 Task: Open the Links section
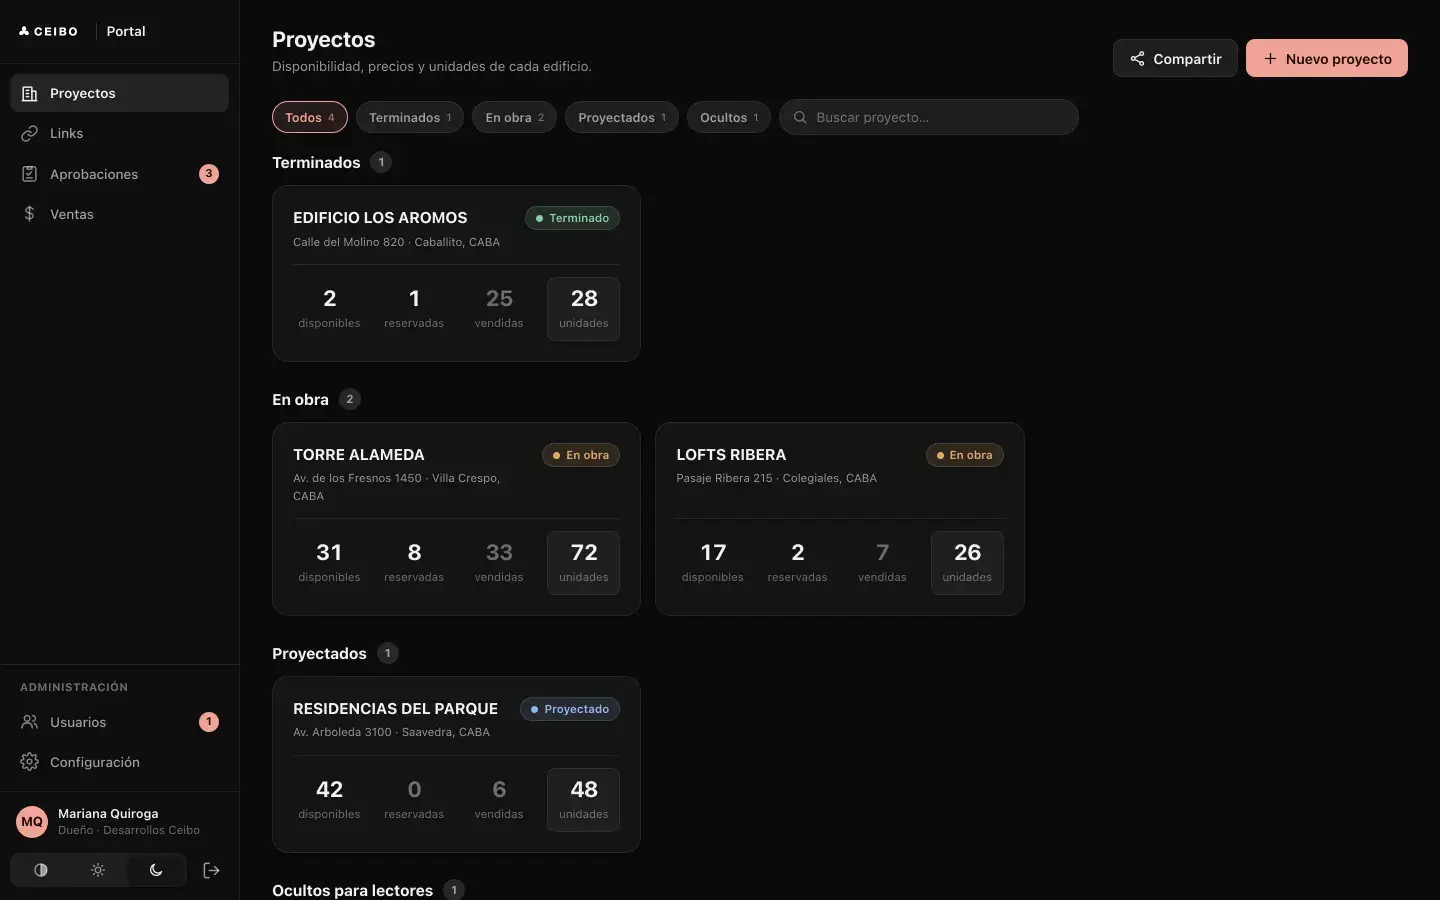[x=119, y=133]
